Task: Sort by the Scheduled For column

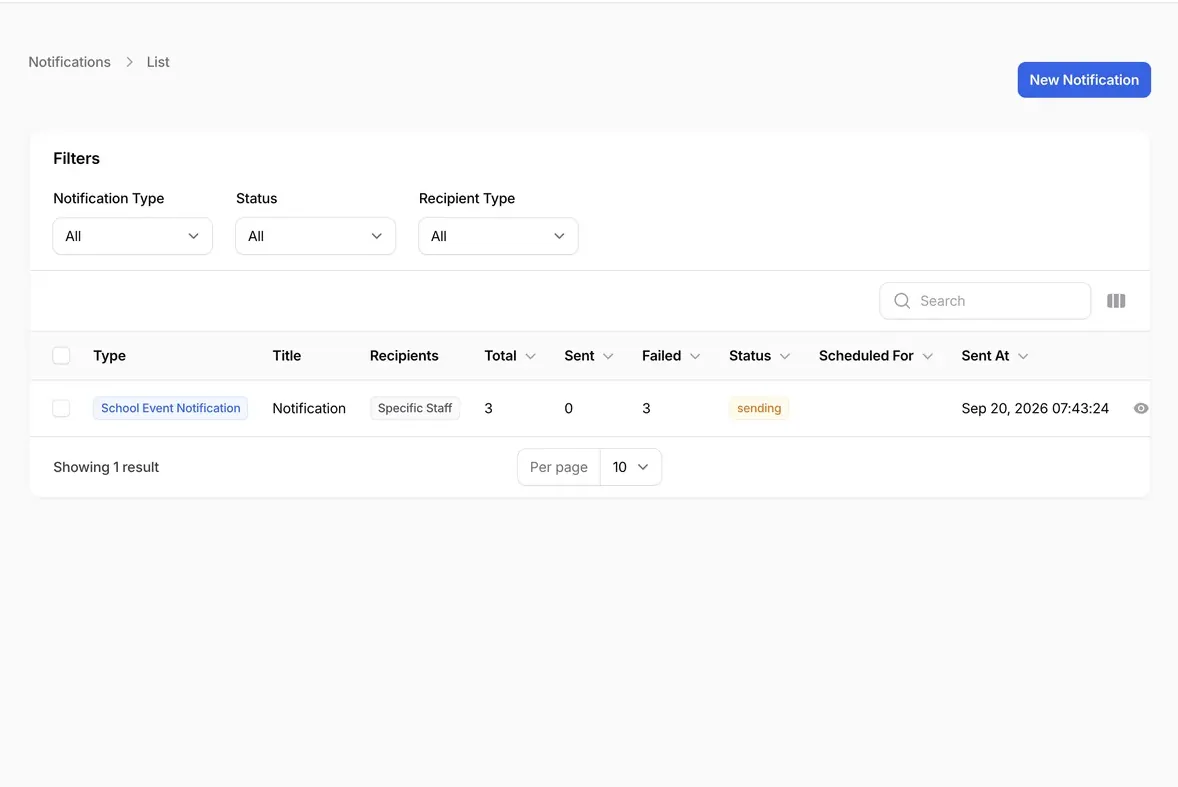Action: pos(876,356)
